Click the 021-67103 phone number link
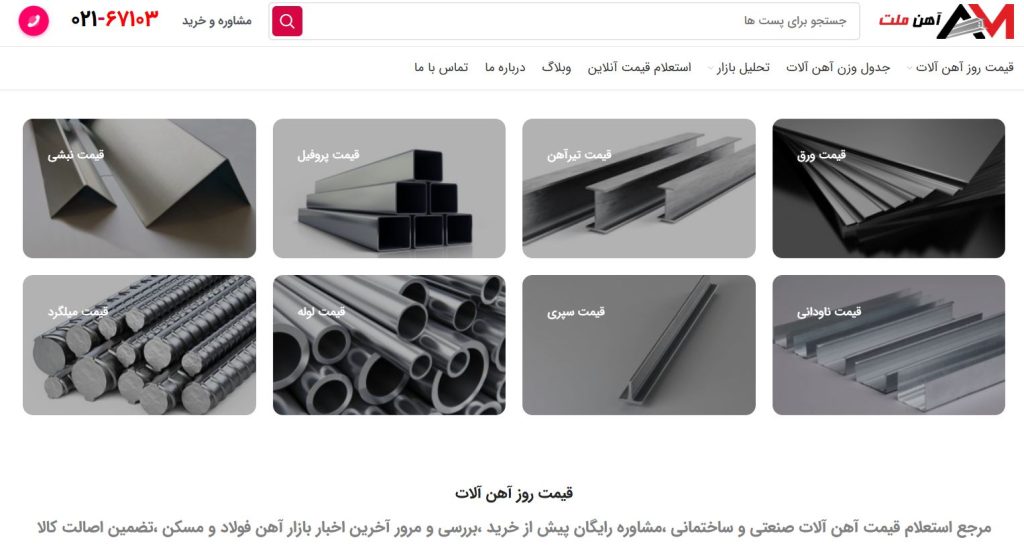The image size is (1024, 554). coord(114,20)
